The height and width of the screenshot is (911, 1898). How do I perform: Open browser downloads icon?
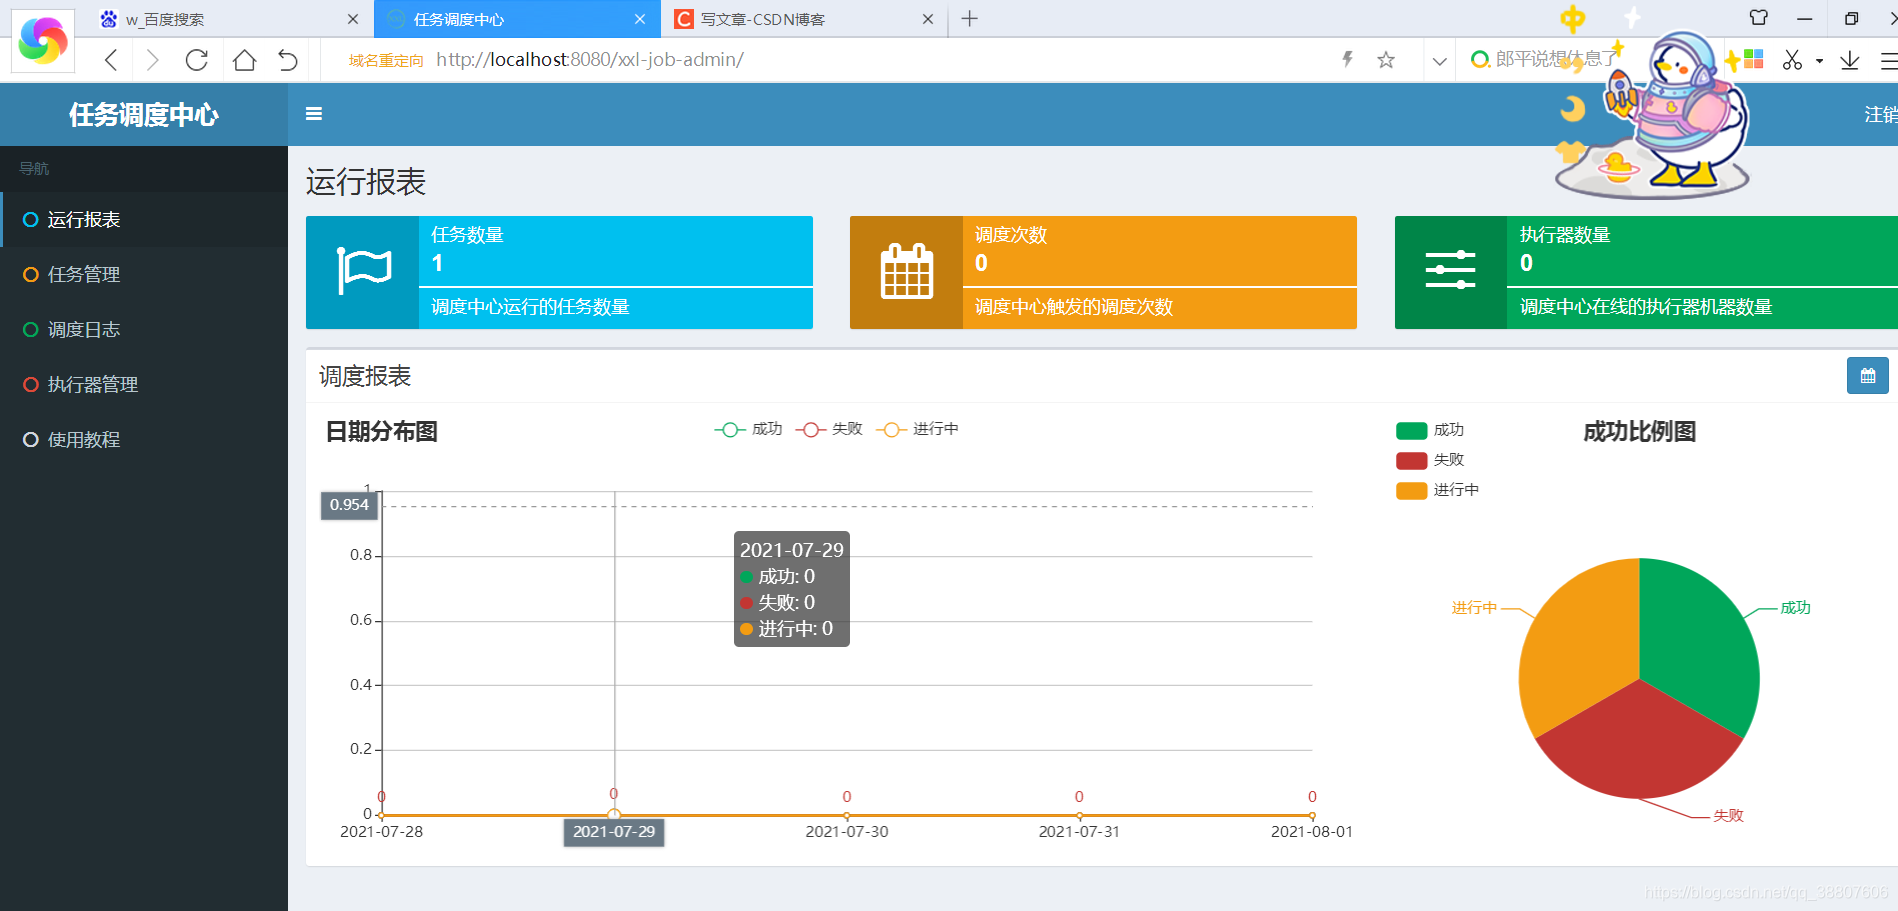tap(1850, 60)
